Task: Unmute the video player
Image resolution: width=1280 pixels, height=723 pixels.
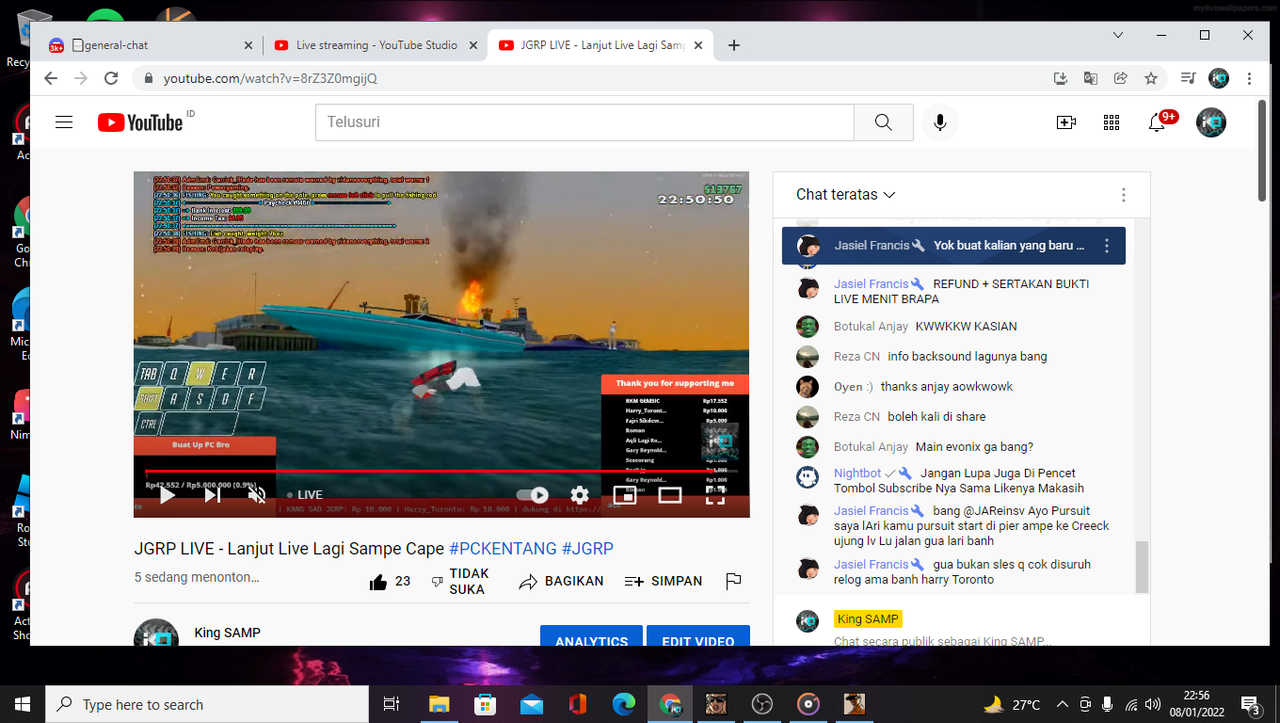Action: [x=257, y=494]
